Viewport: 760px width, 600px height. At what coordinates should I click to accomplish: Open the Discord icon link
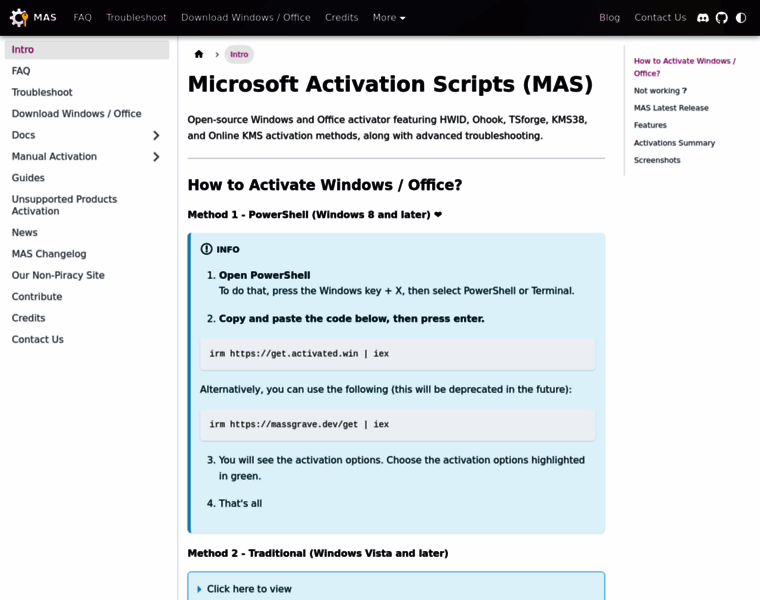[702, 18]
